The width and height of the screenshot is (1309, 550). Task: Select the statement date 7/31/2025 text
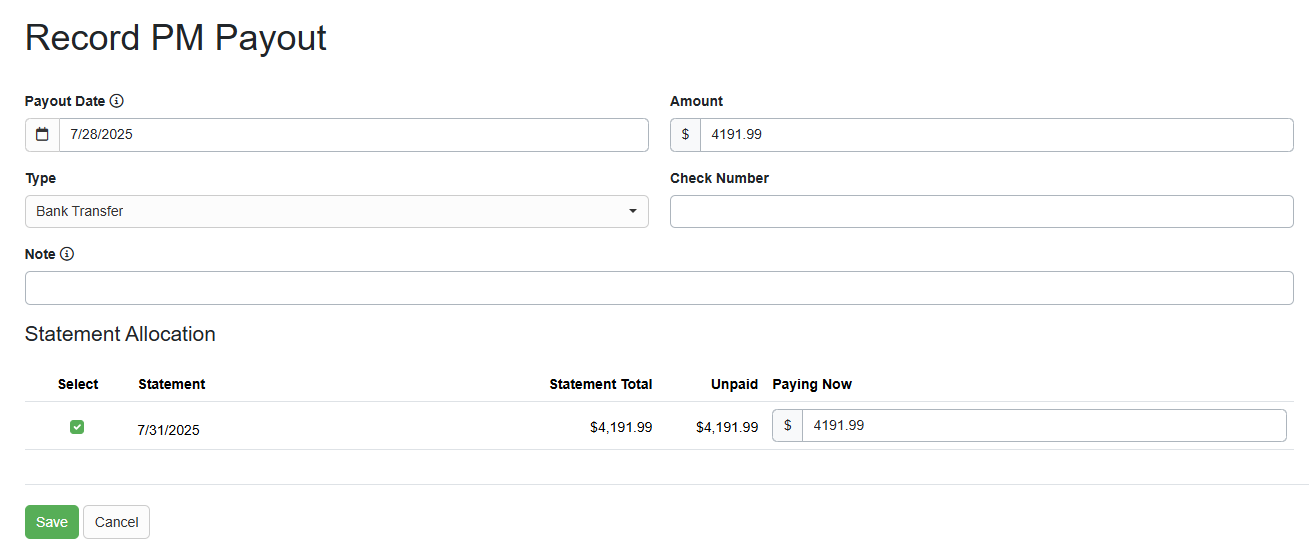pos(169,430)
